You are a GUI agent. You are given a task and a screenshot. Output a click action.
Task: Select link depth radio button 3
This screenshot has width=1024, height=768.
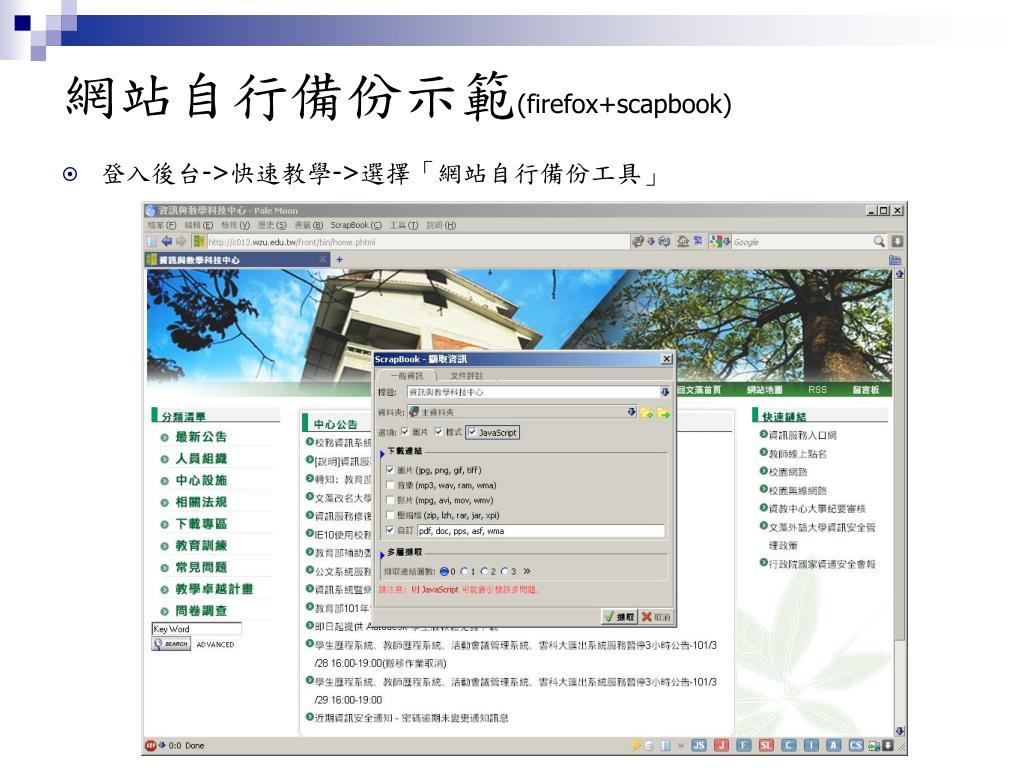[505, 571]
